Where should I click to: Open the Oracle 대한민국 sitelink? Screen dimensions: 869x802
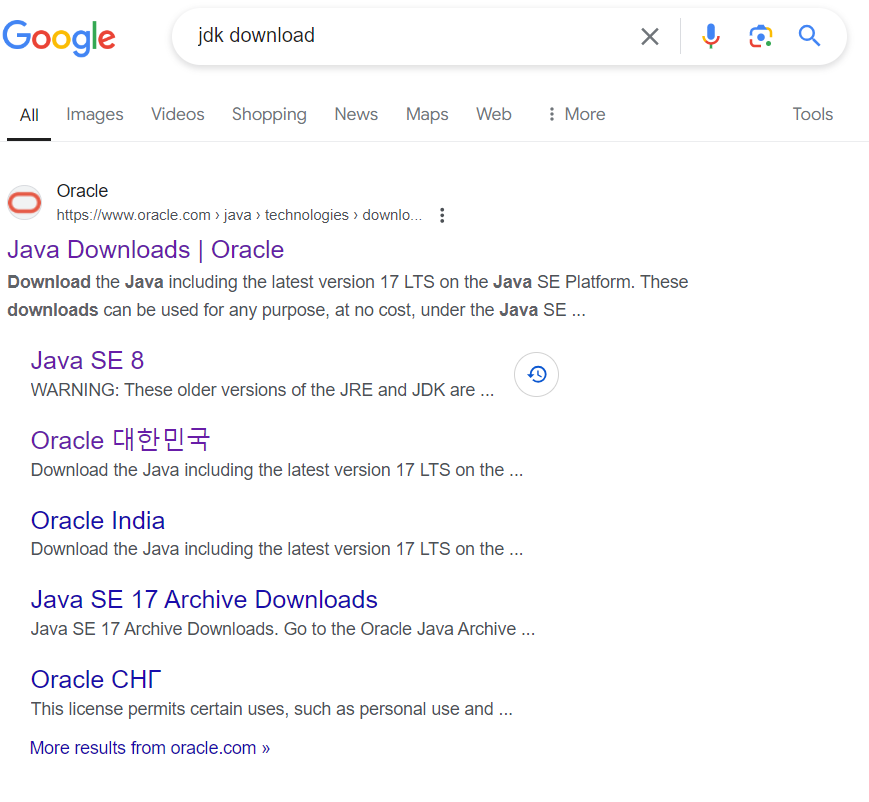click(120, 440)
